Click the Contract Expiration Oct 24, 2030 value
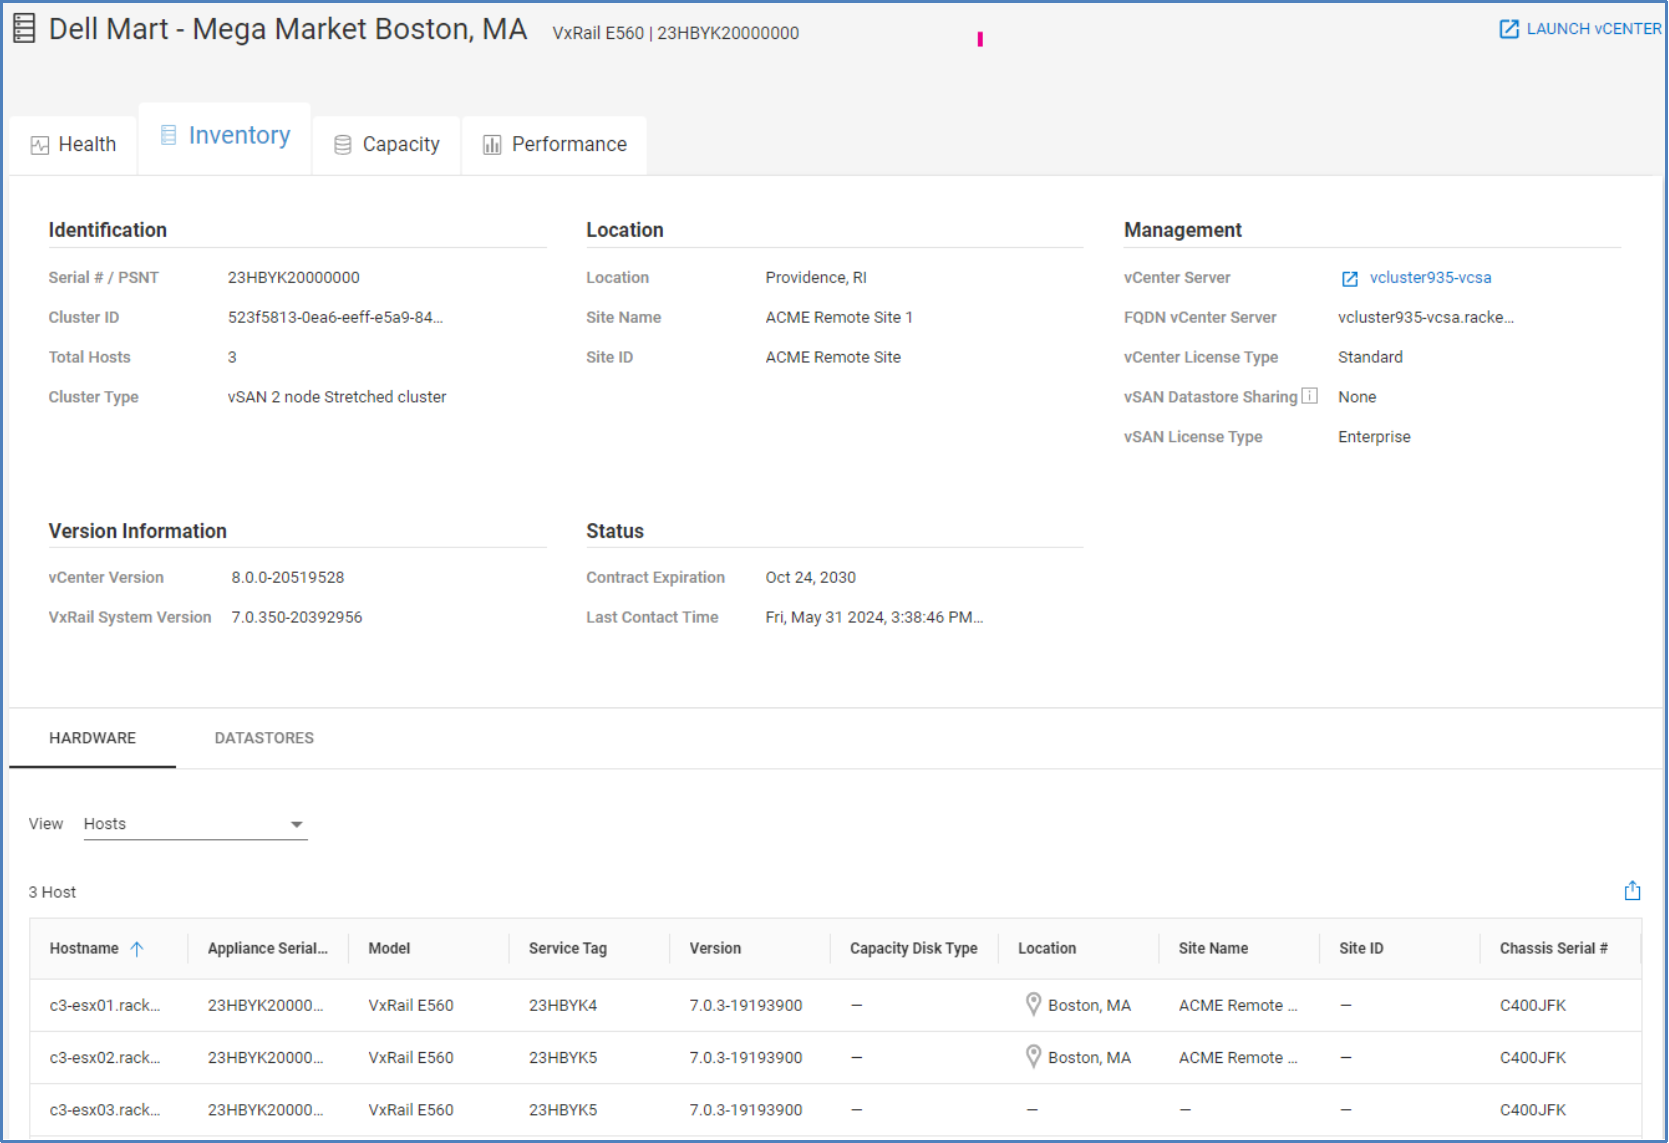 pyautogui.click(x=811, y=577)
